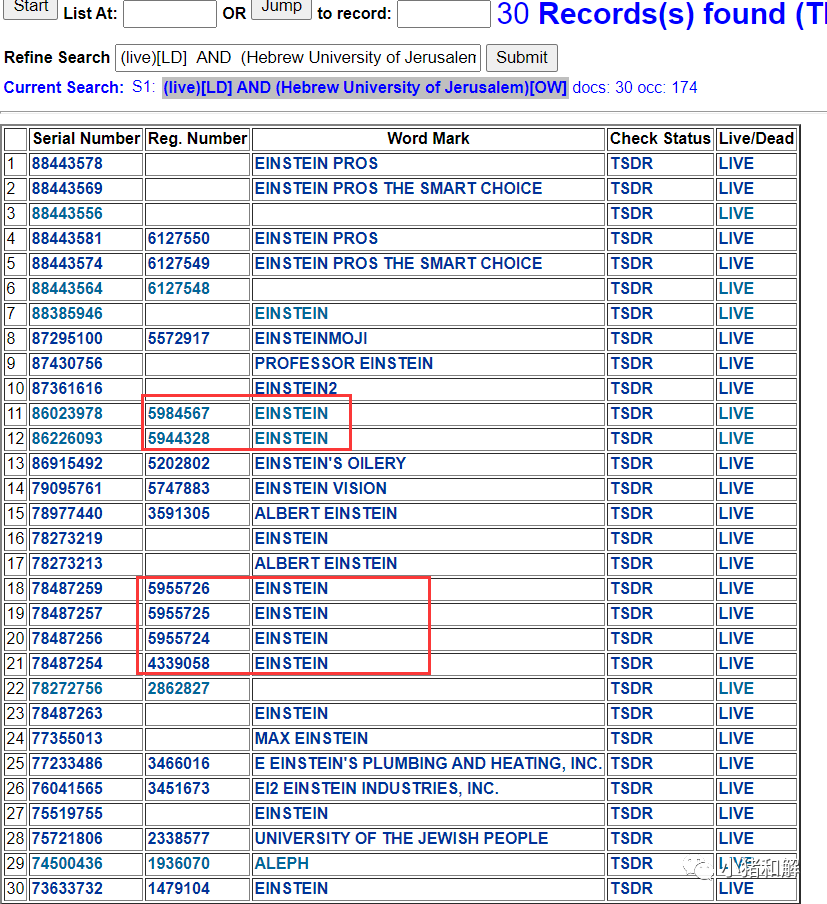This screenshot has height=904, width=827.
Task: Open serial number 78273213
Action: (67, 563)
